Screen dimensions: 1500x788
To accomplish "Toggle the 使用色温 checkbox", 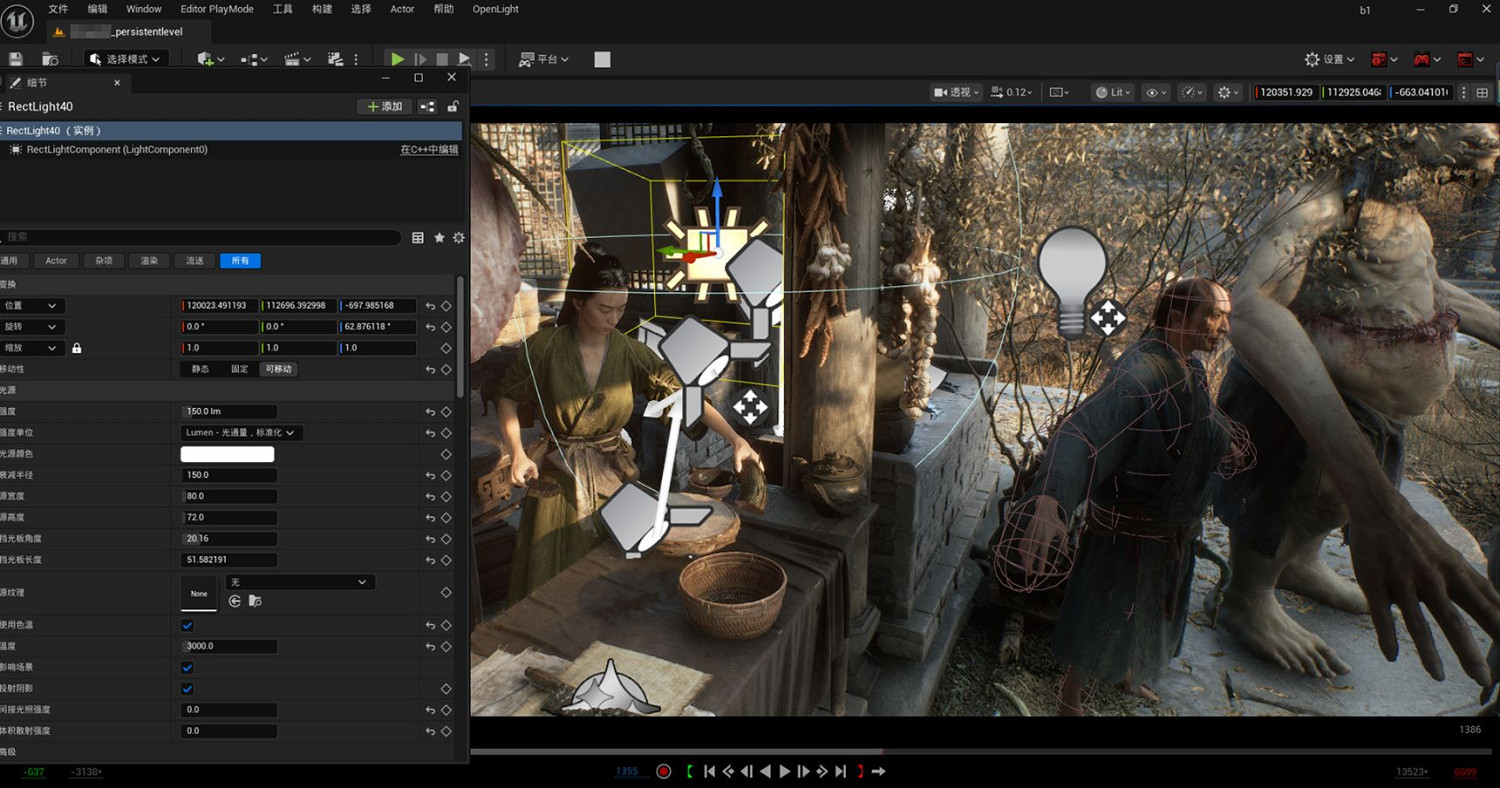I will tap(187, 625).
